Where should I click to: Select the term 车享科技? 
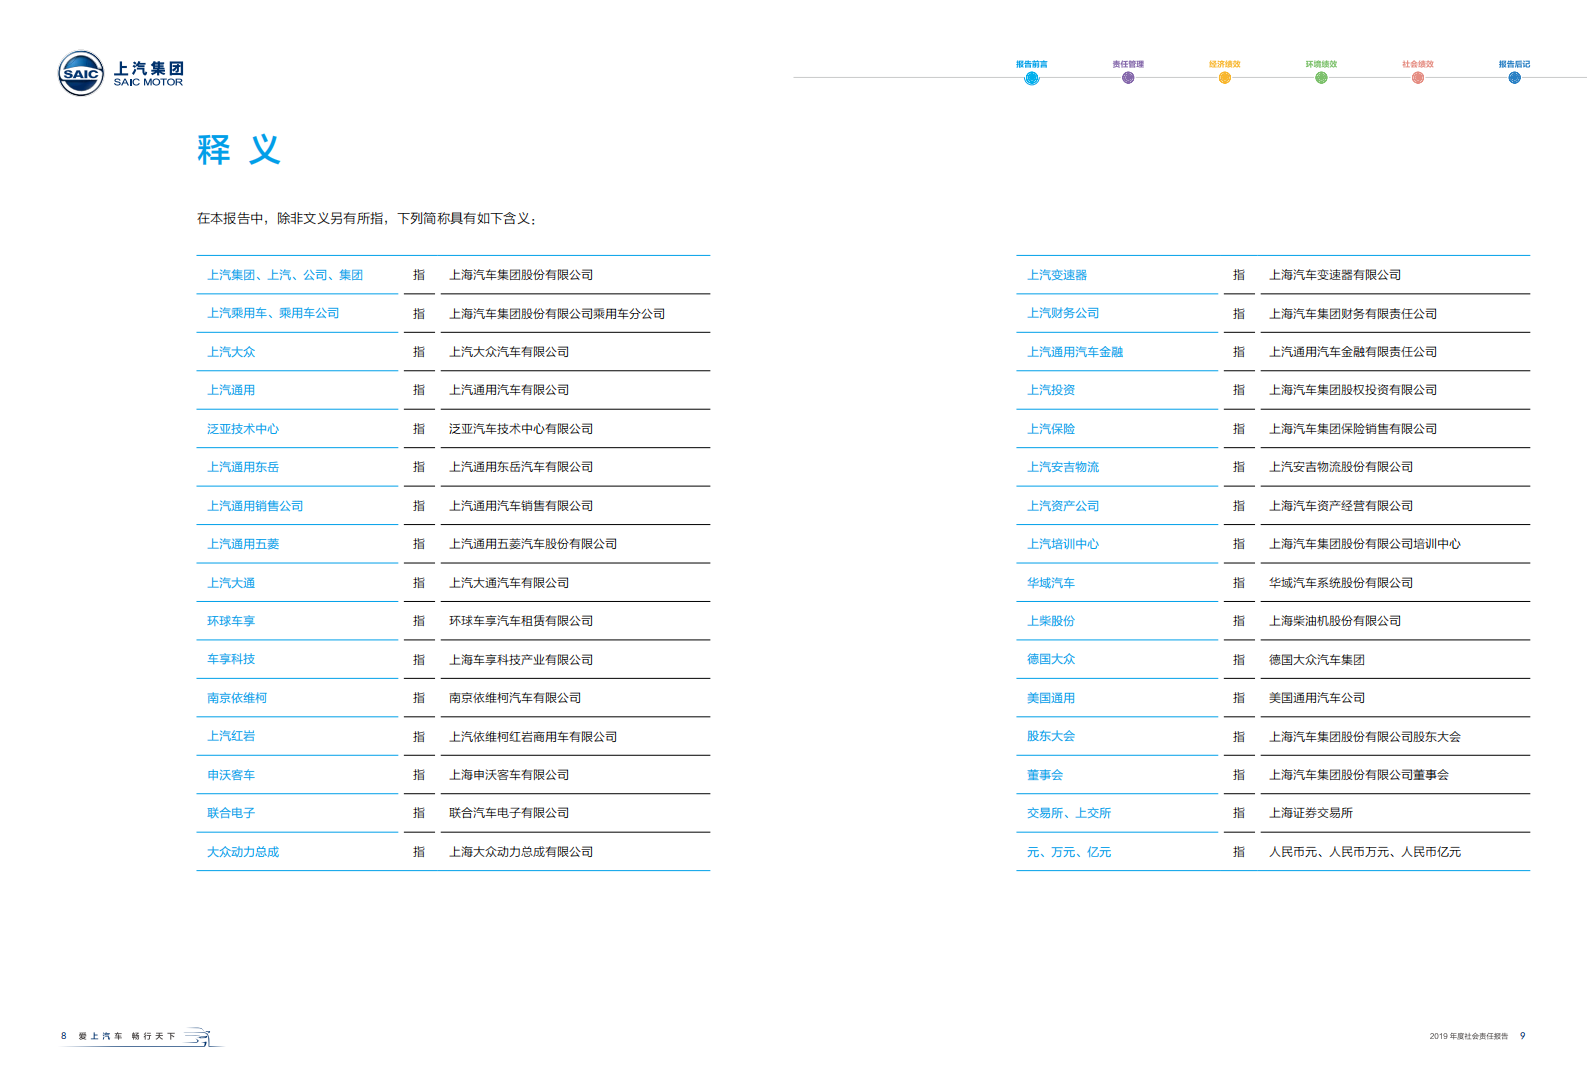231,659
